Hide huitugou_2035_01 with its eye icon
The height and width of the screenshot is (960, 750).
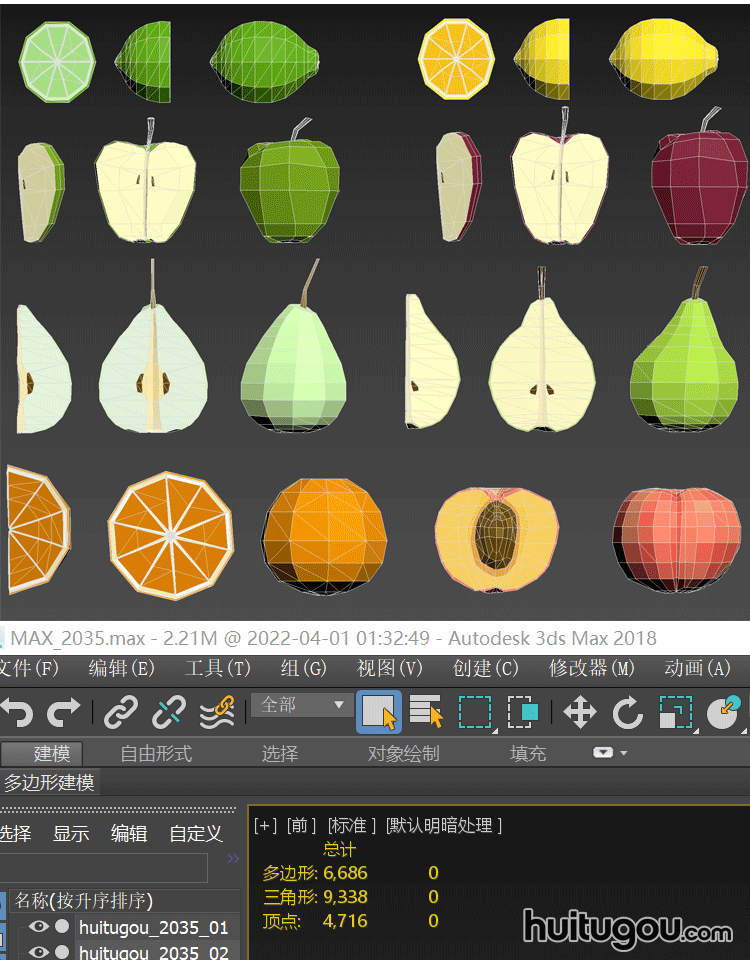(x=39, y=927)
